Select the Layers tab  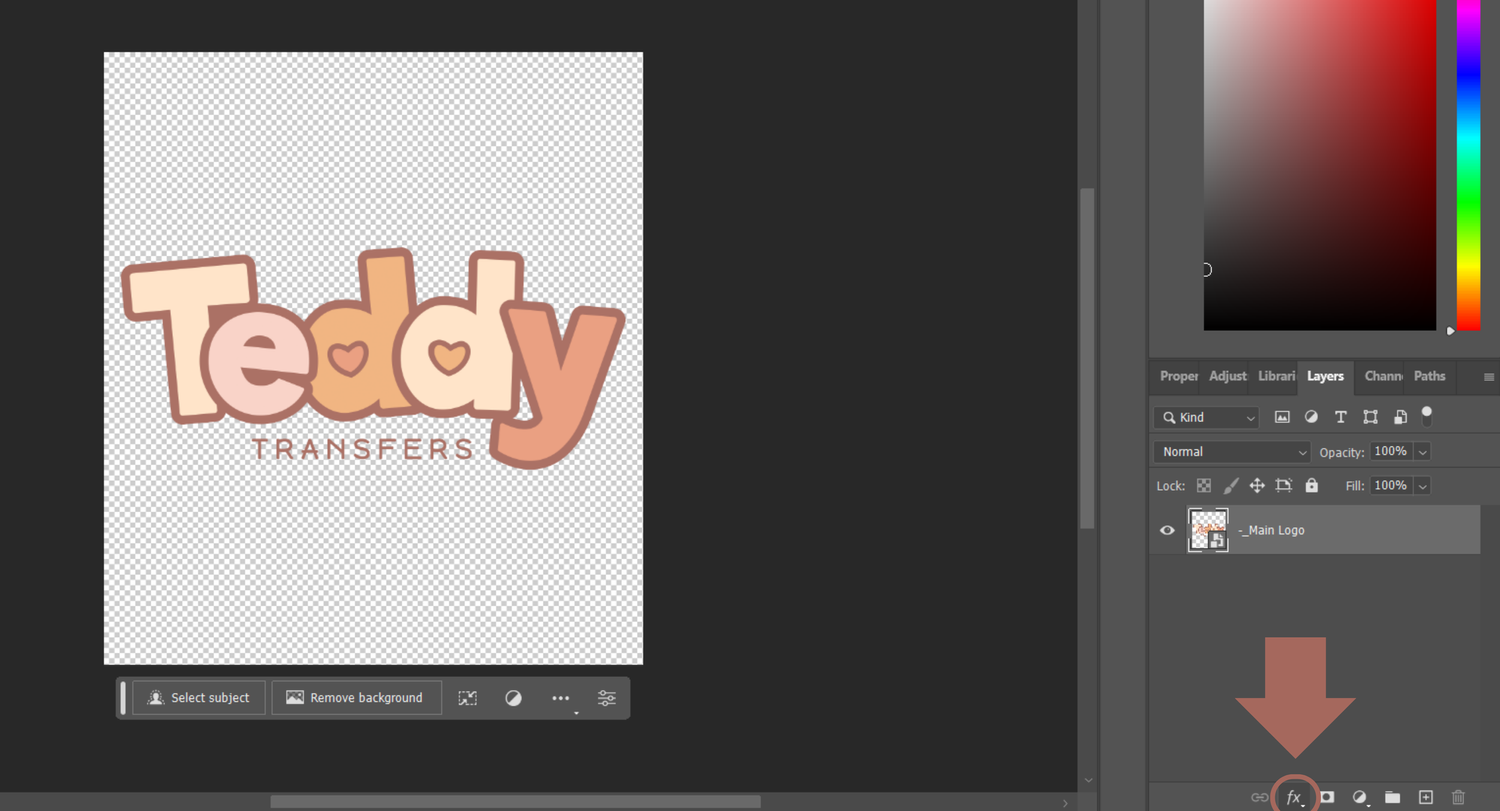pyautogui.click(x=1325, y=376)
